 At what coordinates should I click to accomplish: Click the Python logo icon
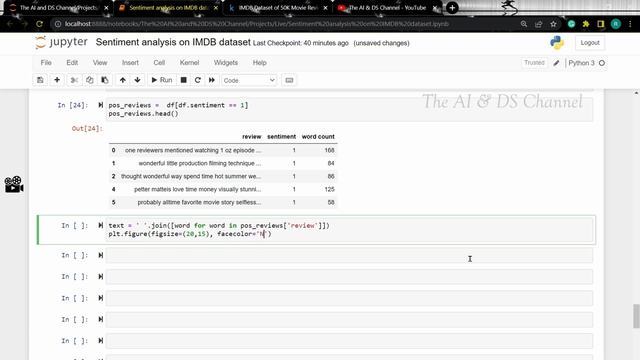click(557, 42)
